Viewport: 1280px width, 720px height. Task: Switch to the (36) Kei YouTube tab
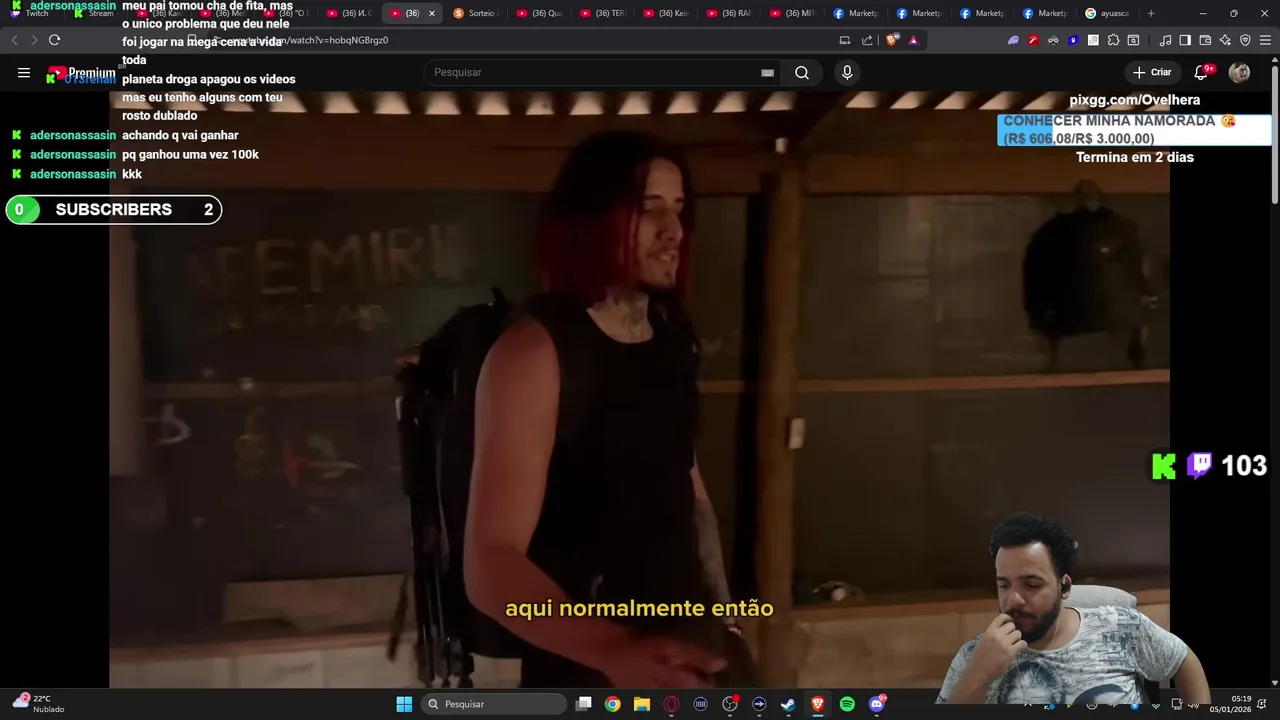click(666, 13)
